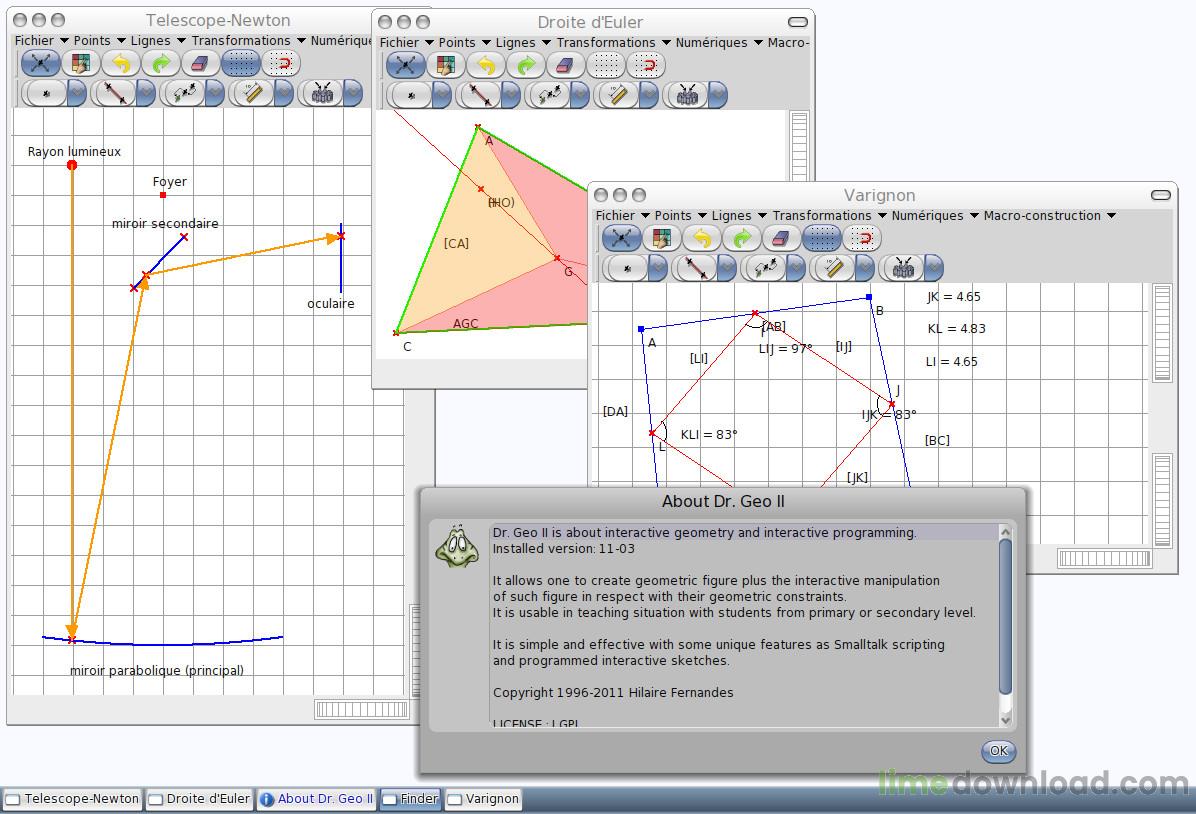Expand the ruler tool dropdown in Telescope-Newton
This screenshot has height=814, width=1196.
pyautogui.click(x=284, y=93)
